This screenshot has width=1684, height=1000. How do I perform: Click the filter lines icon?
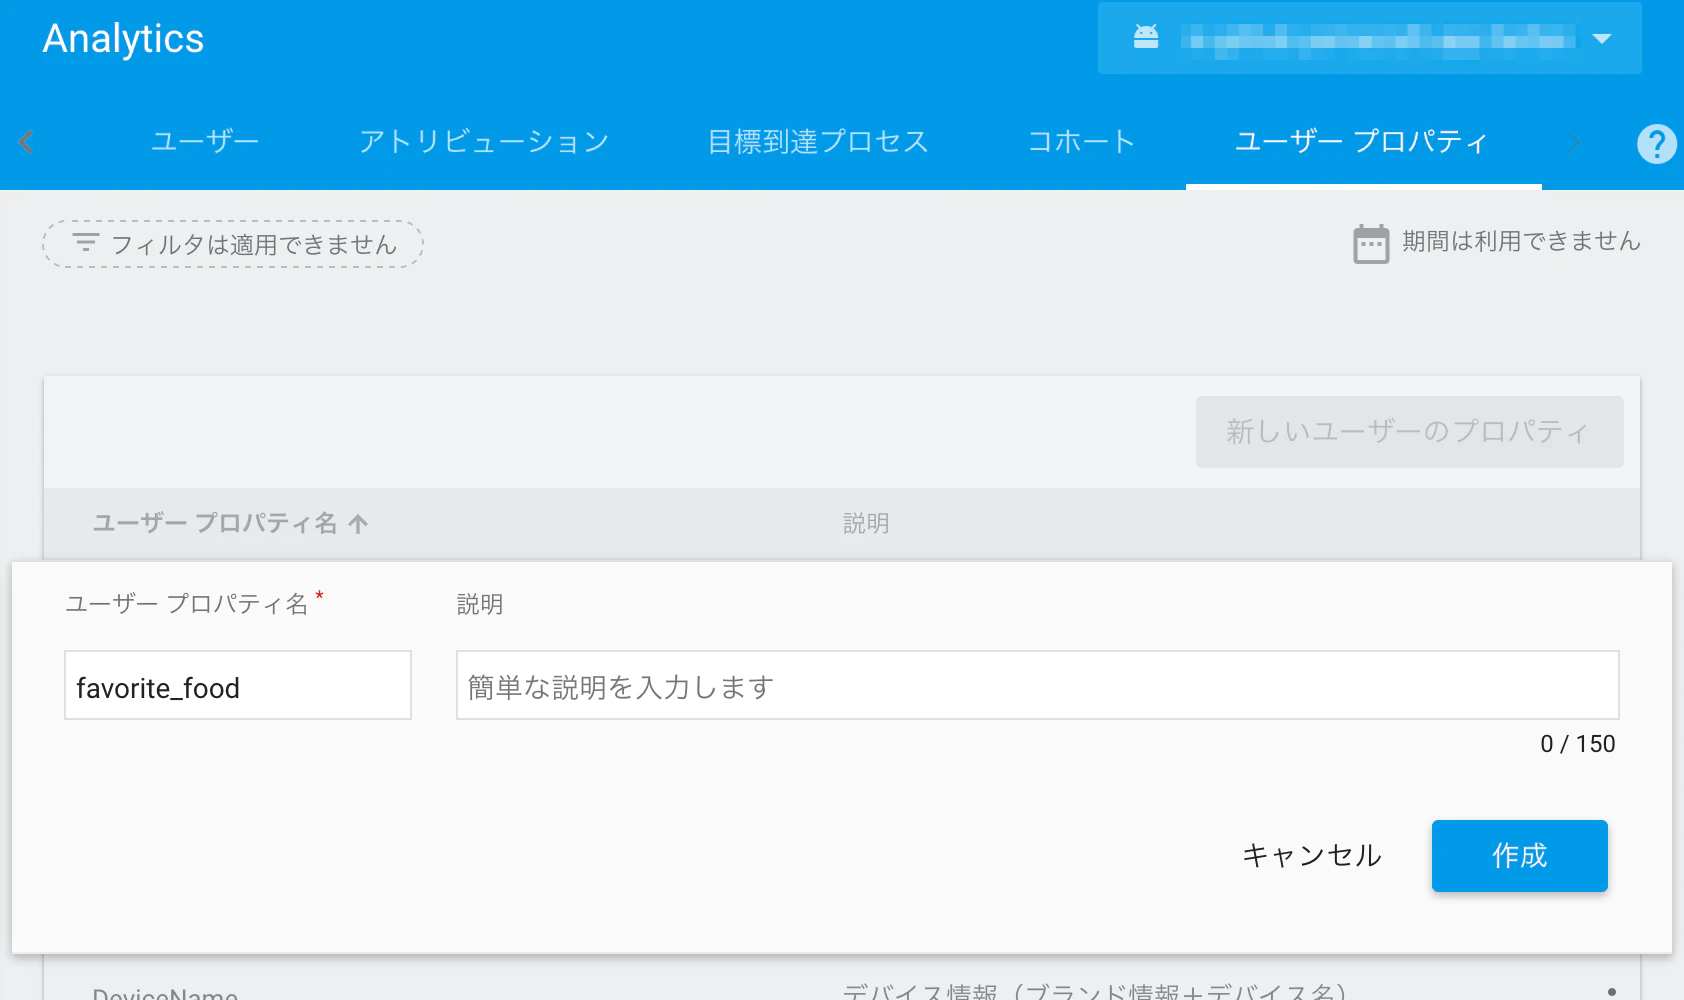[86, 242]
